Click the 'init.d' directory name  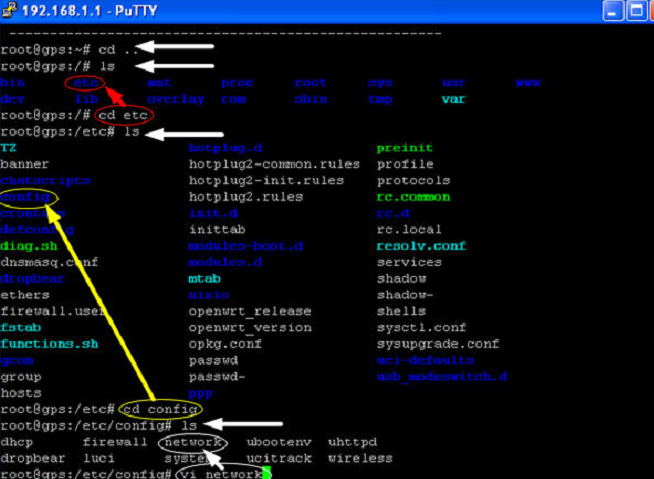click(213, 213)
